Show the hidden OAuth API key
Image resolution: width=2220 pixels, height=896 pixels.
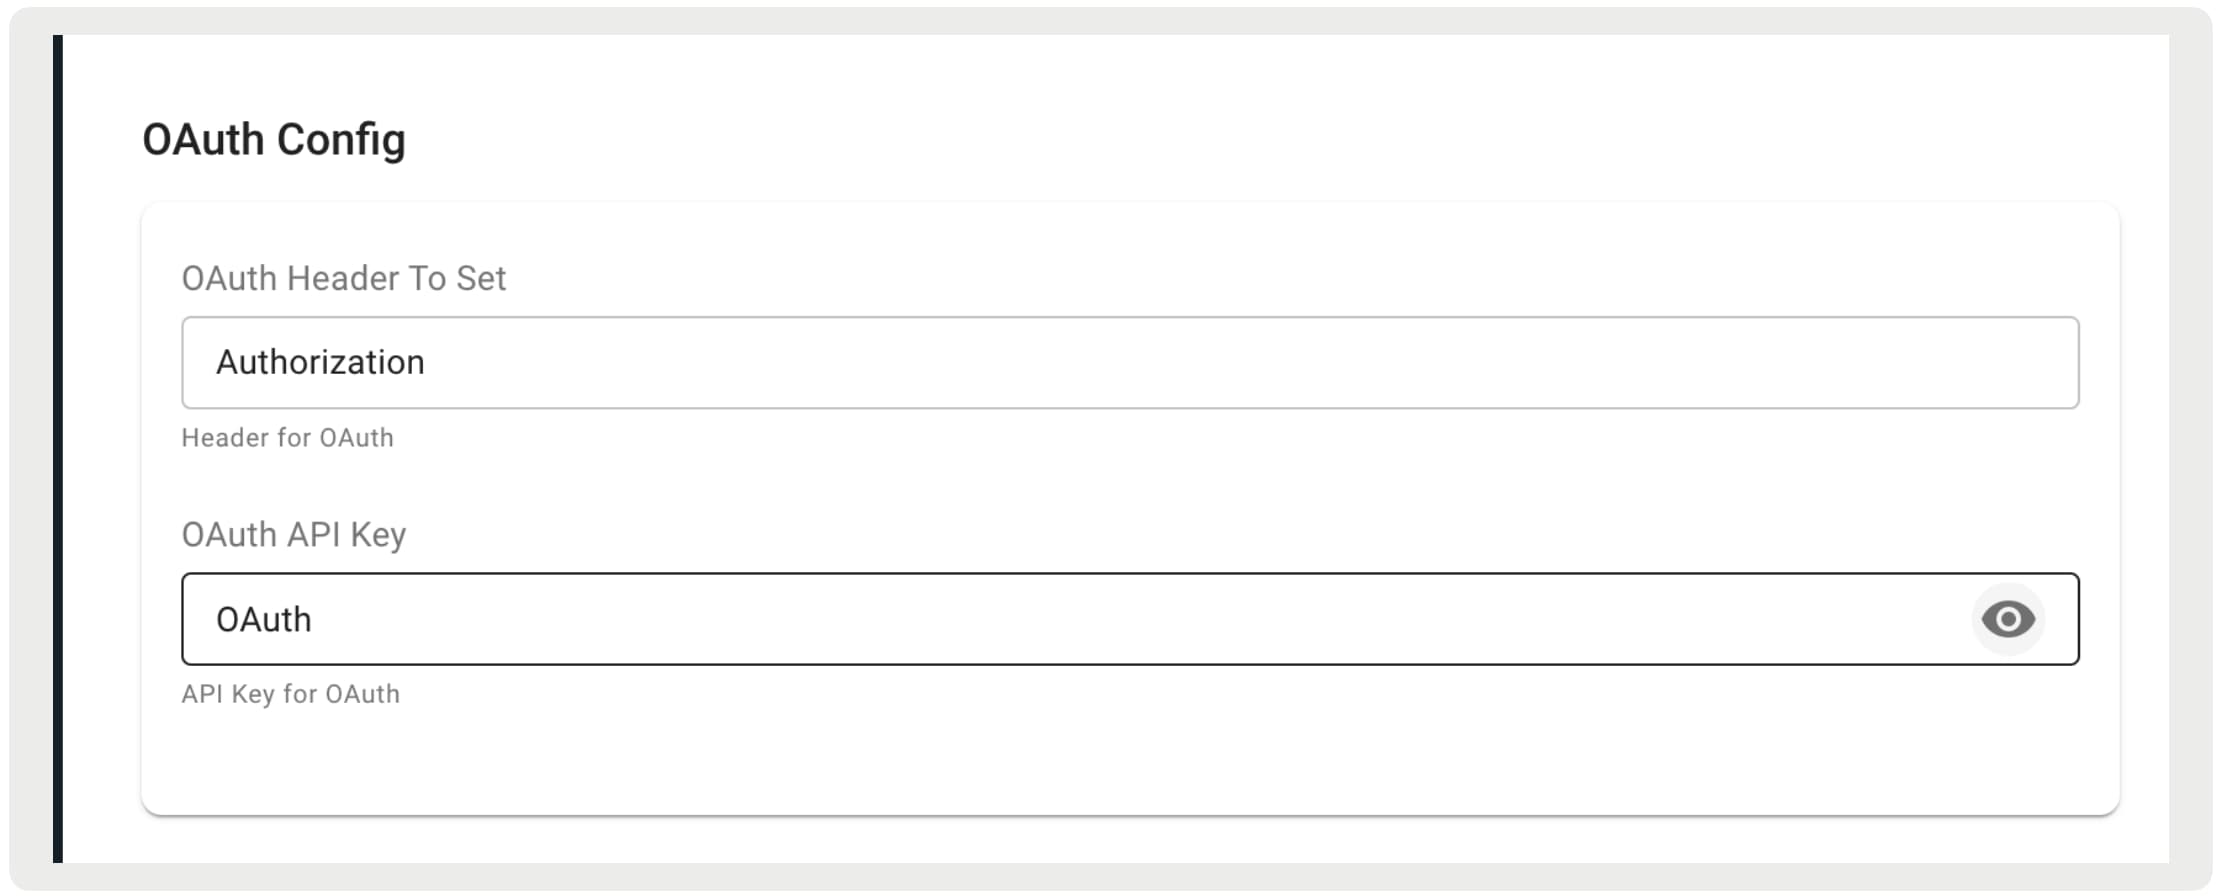(x=2007, y=619)
